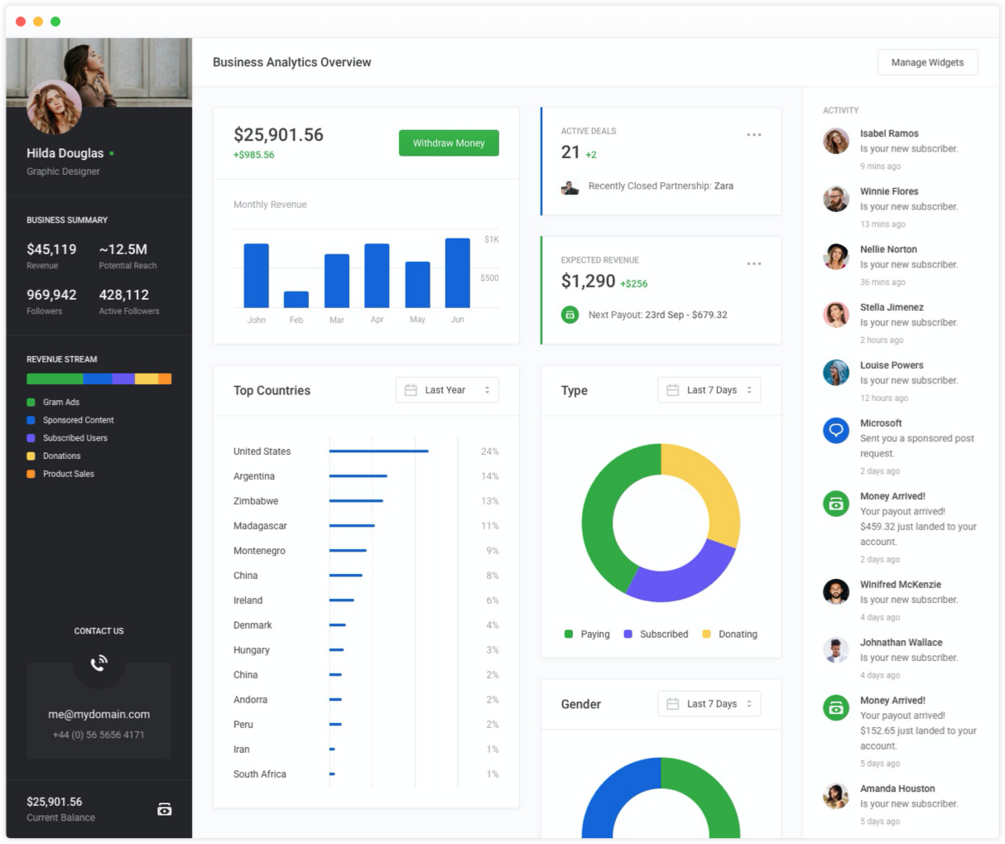This screenshot has width=1005, height=844.
Task: Select the Montenegro country row
Action: click(x=366, y=550)
